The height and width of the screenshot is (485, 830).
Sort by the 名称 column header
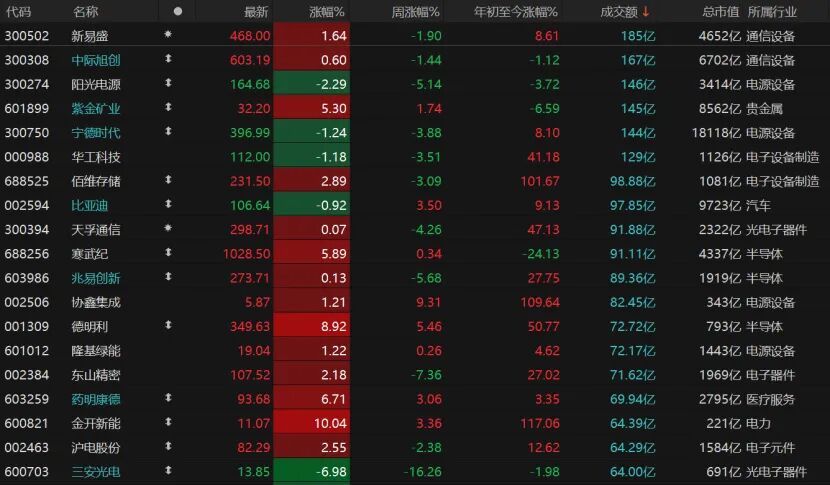85,12
